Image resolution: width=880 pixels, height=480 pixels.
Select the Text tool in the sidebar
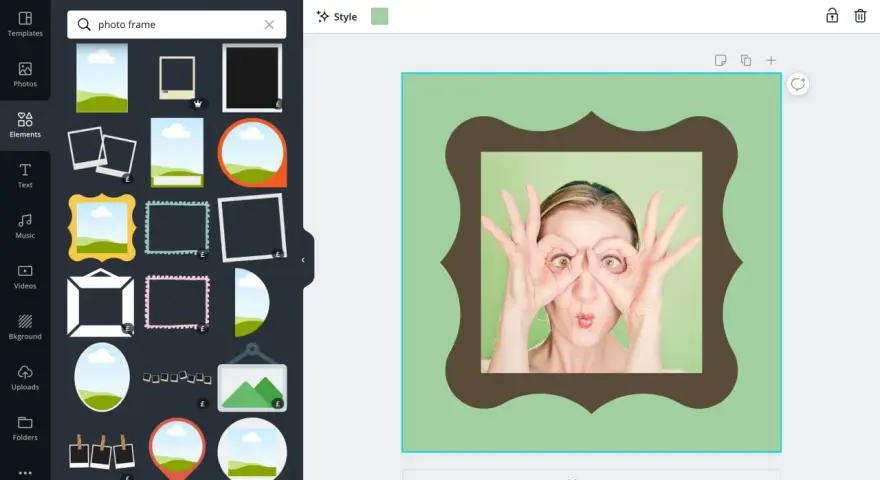25,176
